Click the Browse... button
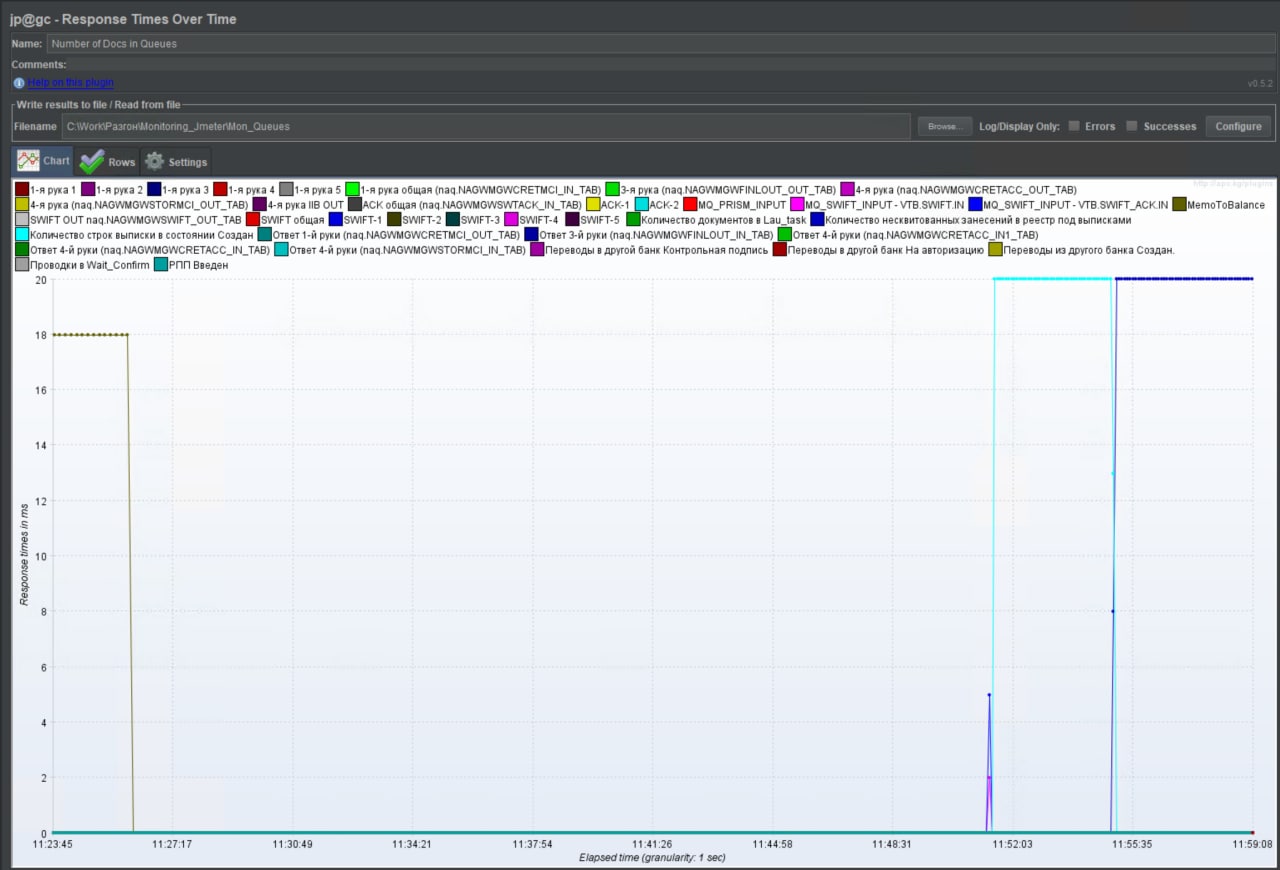 coord(944,127)
